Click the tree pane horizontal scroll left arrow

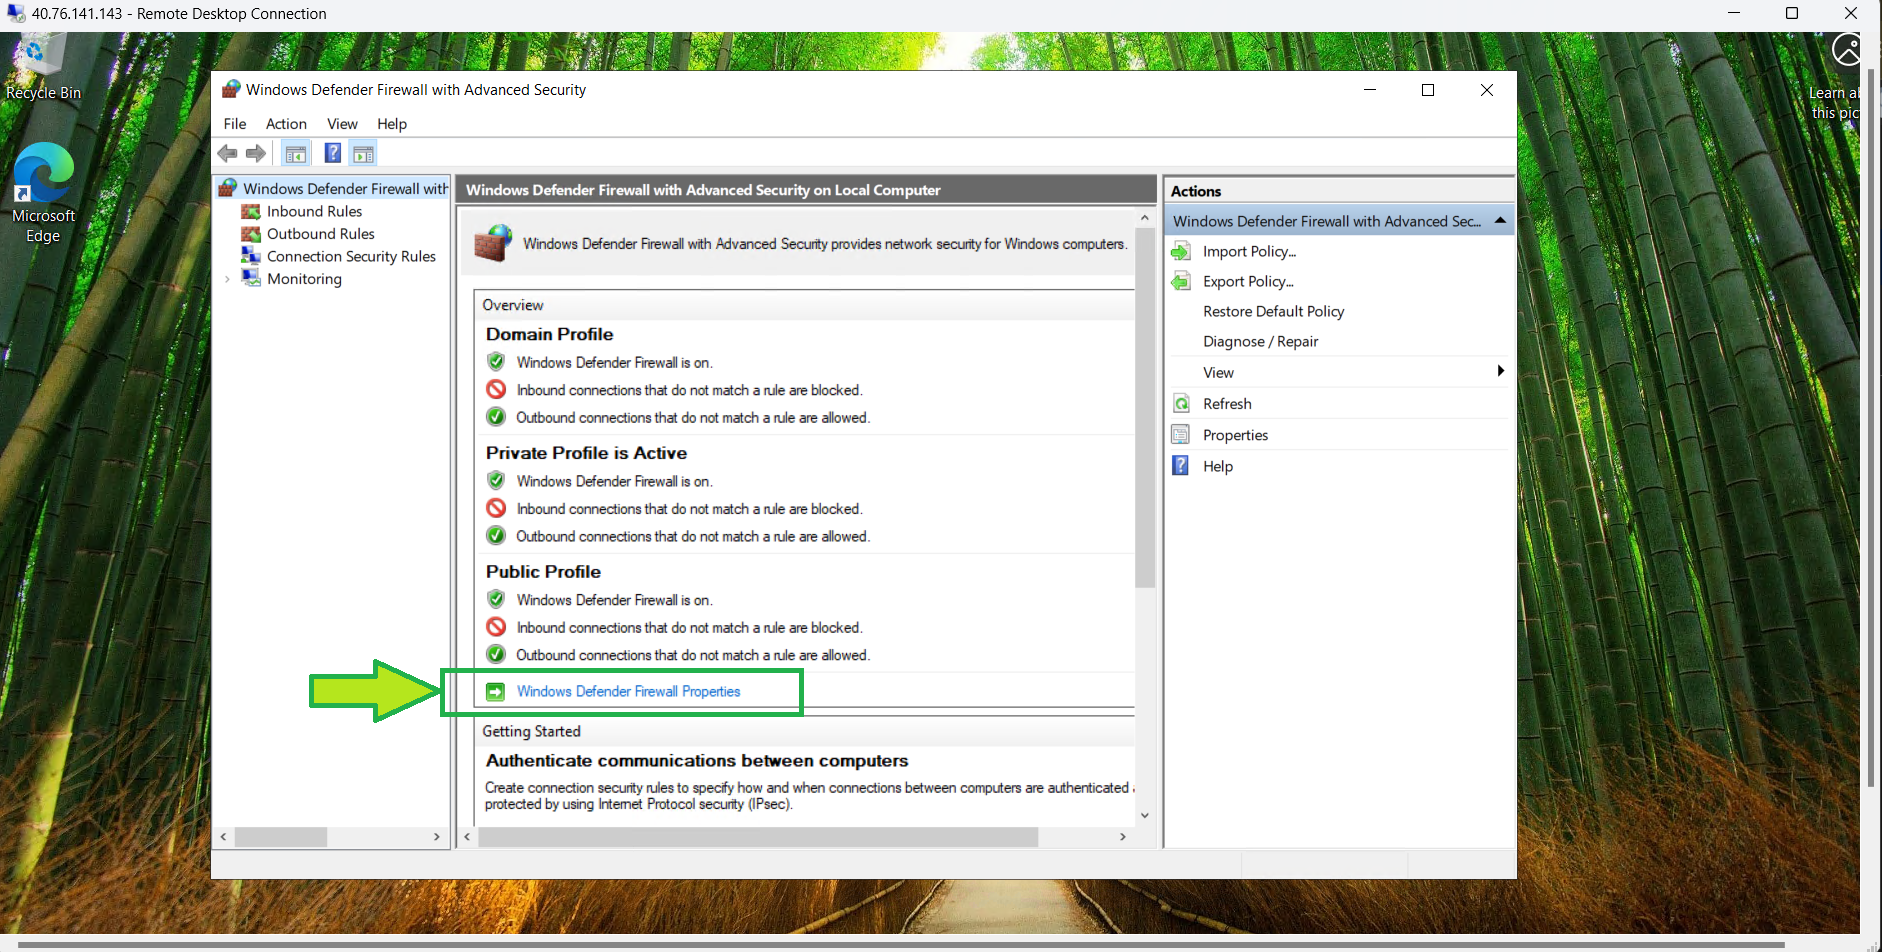(223, 837)
